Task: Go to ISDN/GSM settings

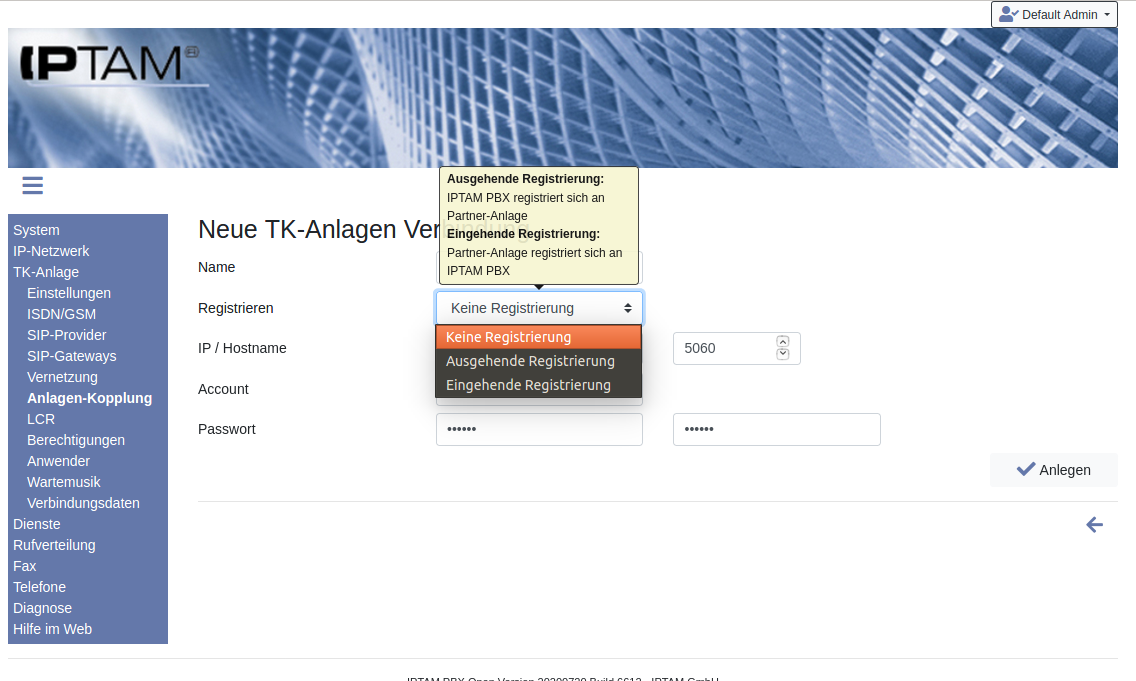Action: (x=61, y=314)
